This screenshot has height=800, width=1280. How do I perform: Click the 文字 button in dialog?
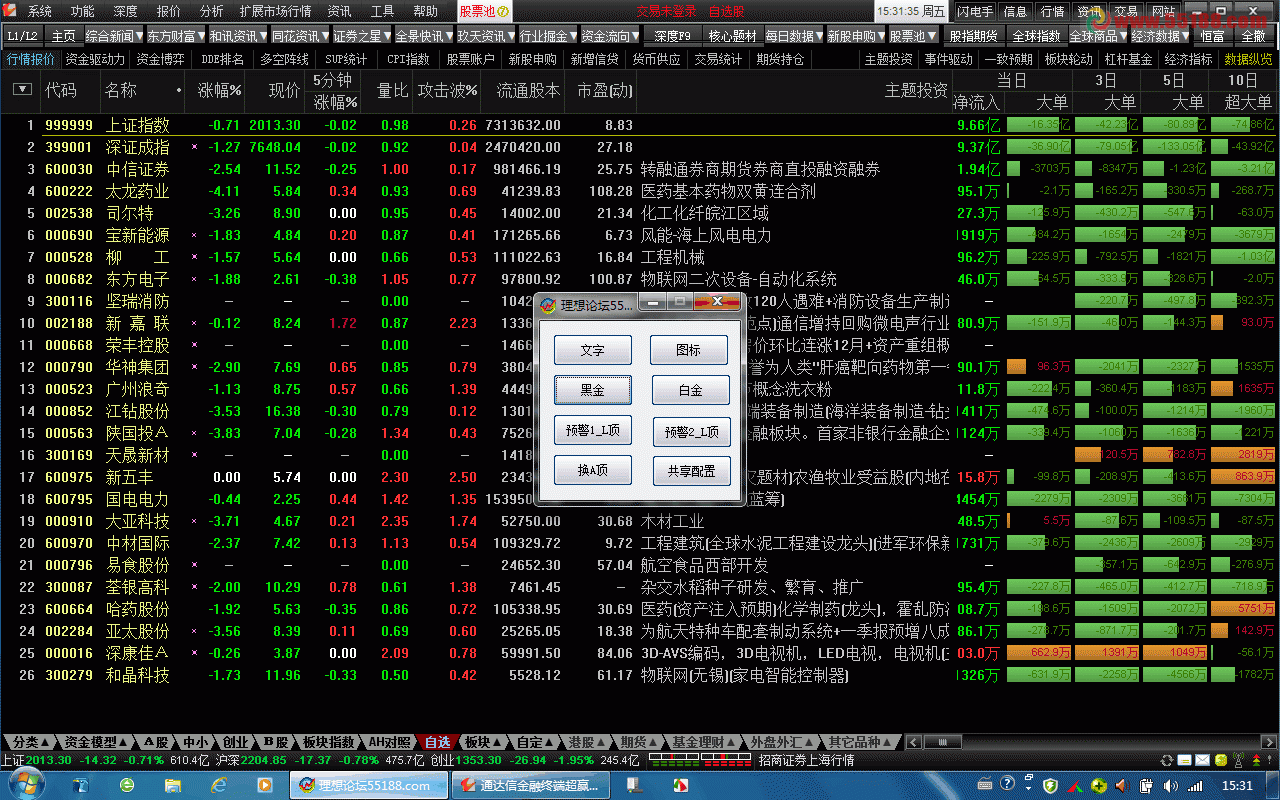pyautogui.click(x=593, y=350)
